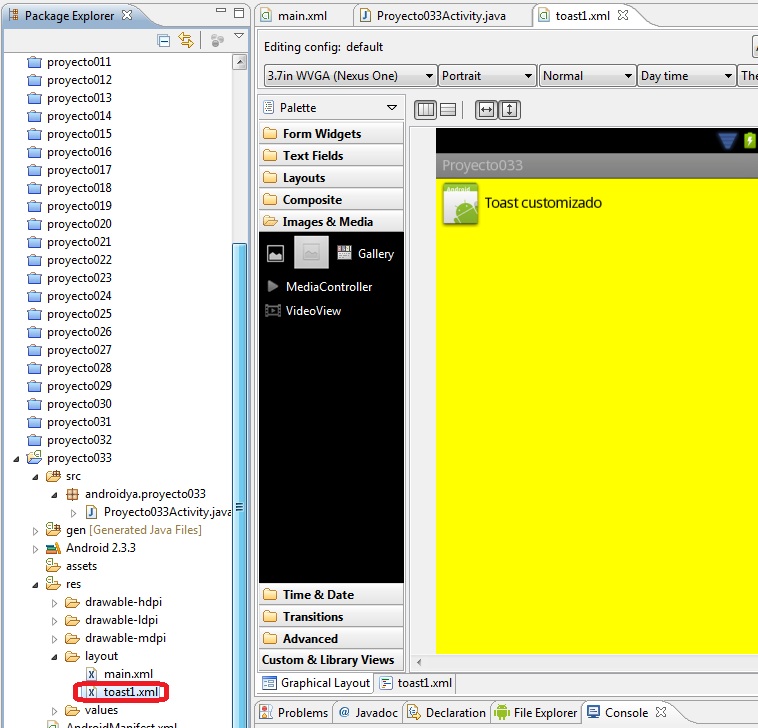Open Package Explorer view menu triangle
This screenshot has height=728, width=758.
point(239,35)
